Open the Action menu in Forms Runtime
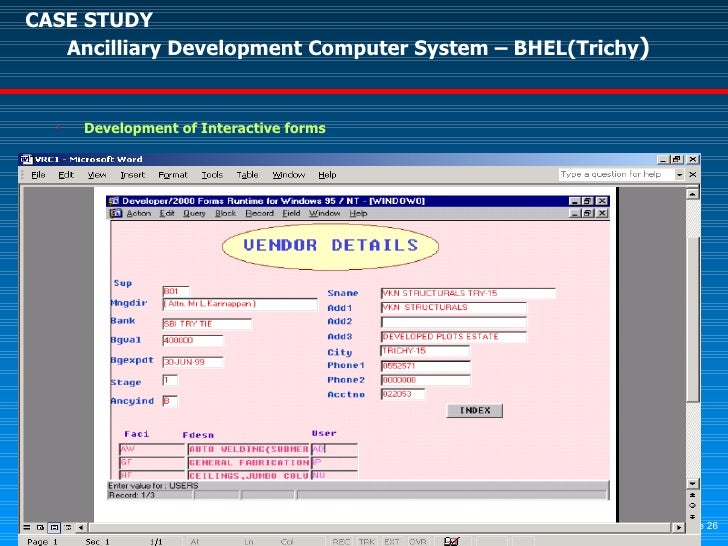This screenshot has width=728, height=546. tap(138, 213)
